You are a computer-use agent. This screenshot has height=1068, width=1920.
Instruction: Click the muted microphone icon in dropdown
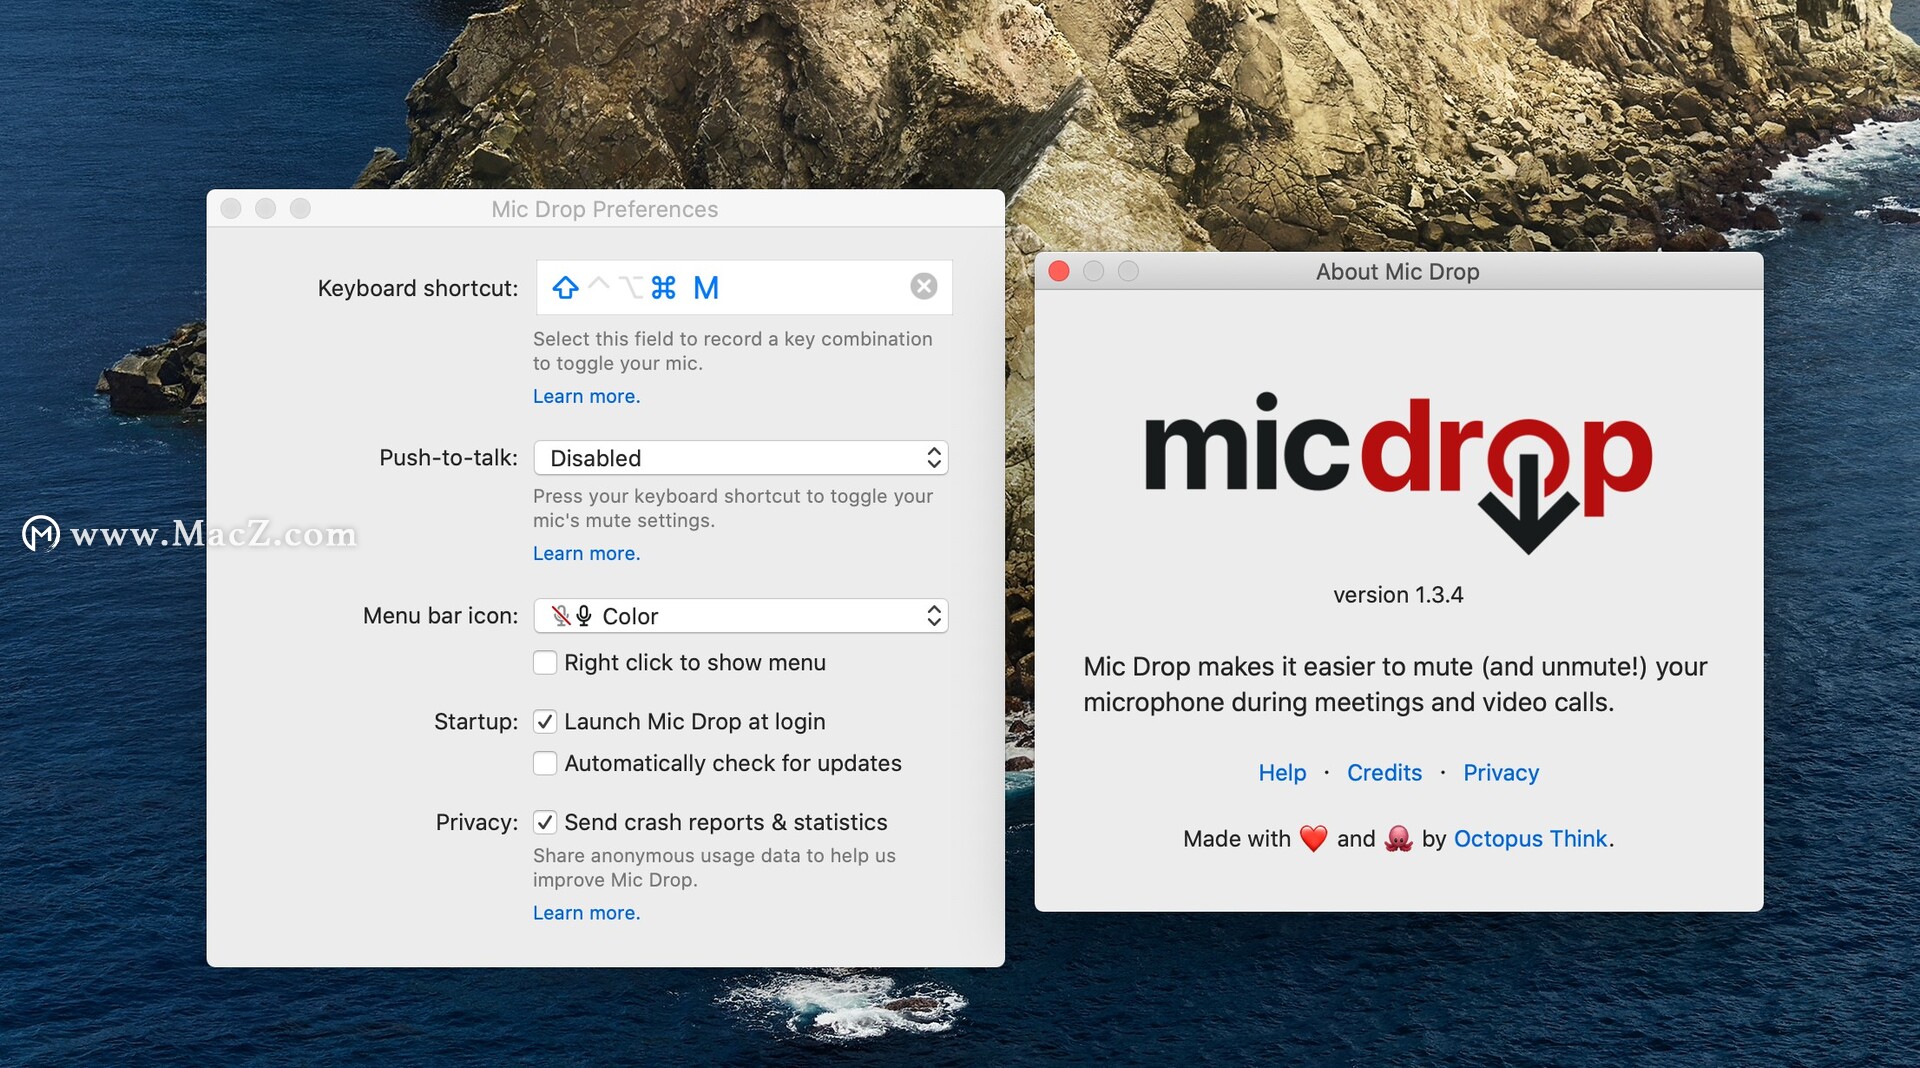coord(561,616)
